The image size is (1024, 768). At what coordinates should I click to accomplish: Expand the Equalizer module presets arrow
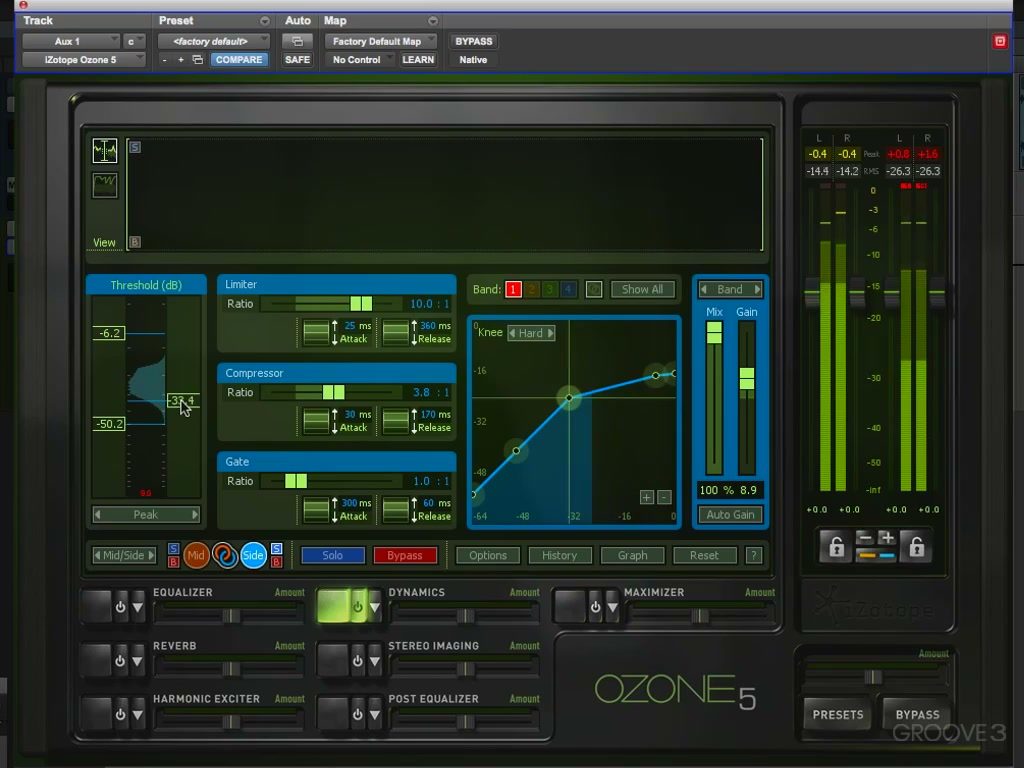click(x=138, y=607)
